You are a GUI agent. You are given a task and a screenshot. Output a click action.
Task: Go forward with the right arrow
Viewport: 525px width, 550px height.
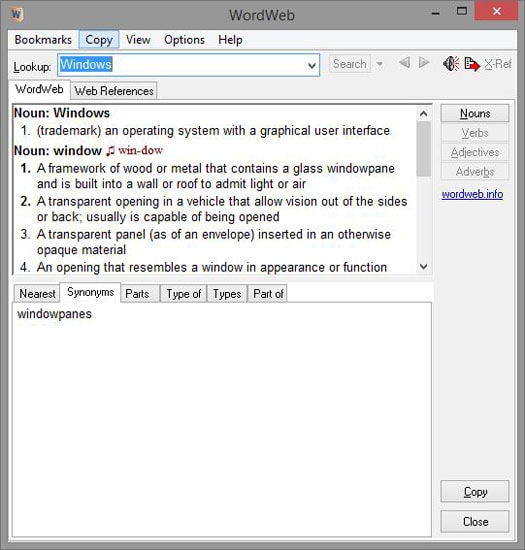pos(424,63)
